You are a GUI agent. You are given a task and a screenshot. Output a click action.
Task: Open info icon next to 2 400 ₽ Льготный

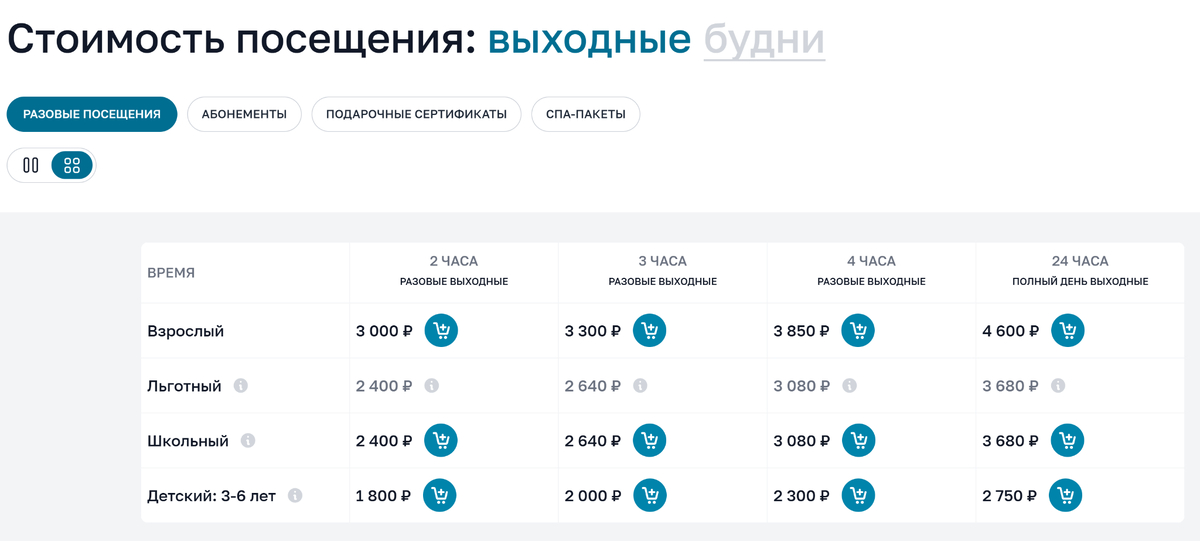coord(431,386)
